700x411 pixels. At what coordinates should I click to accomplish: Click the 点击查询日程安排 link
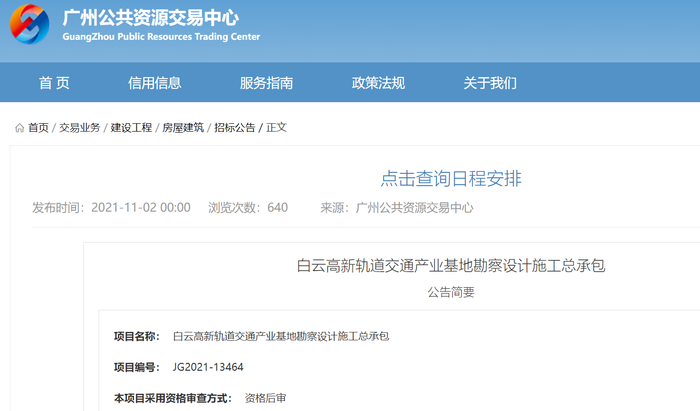(x=451, y=179)
